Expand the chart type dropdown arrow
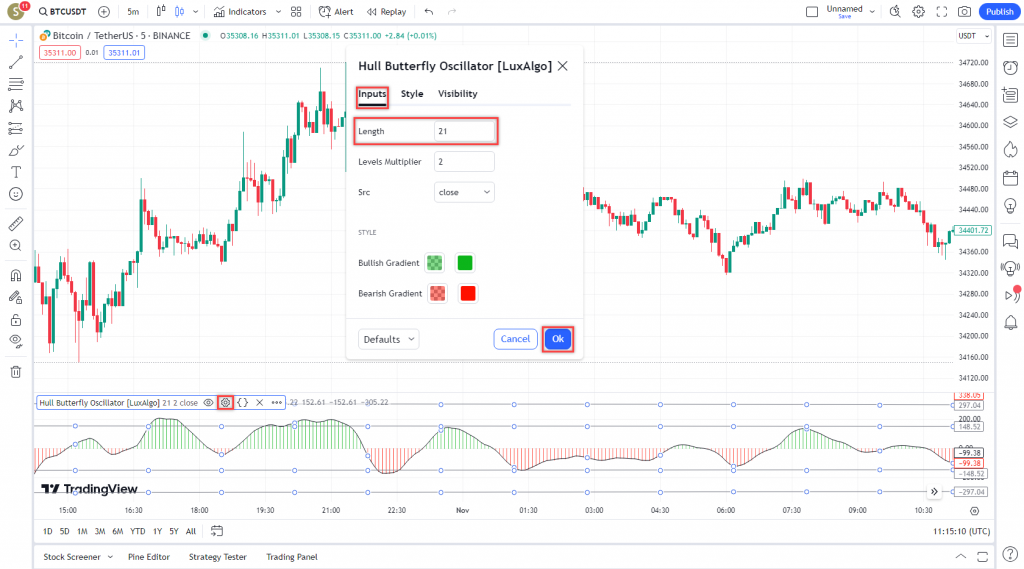The width and height of the screenshot is (1024, 569). [195, 12]
